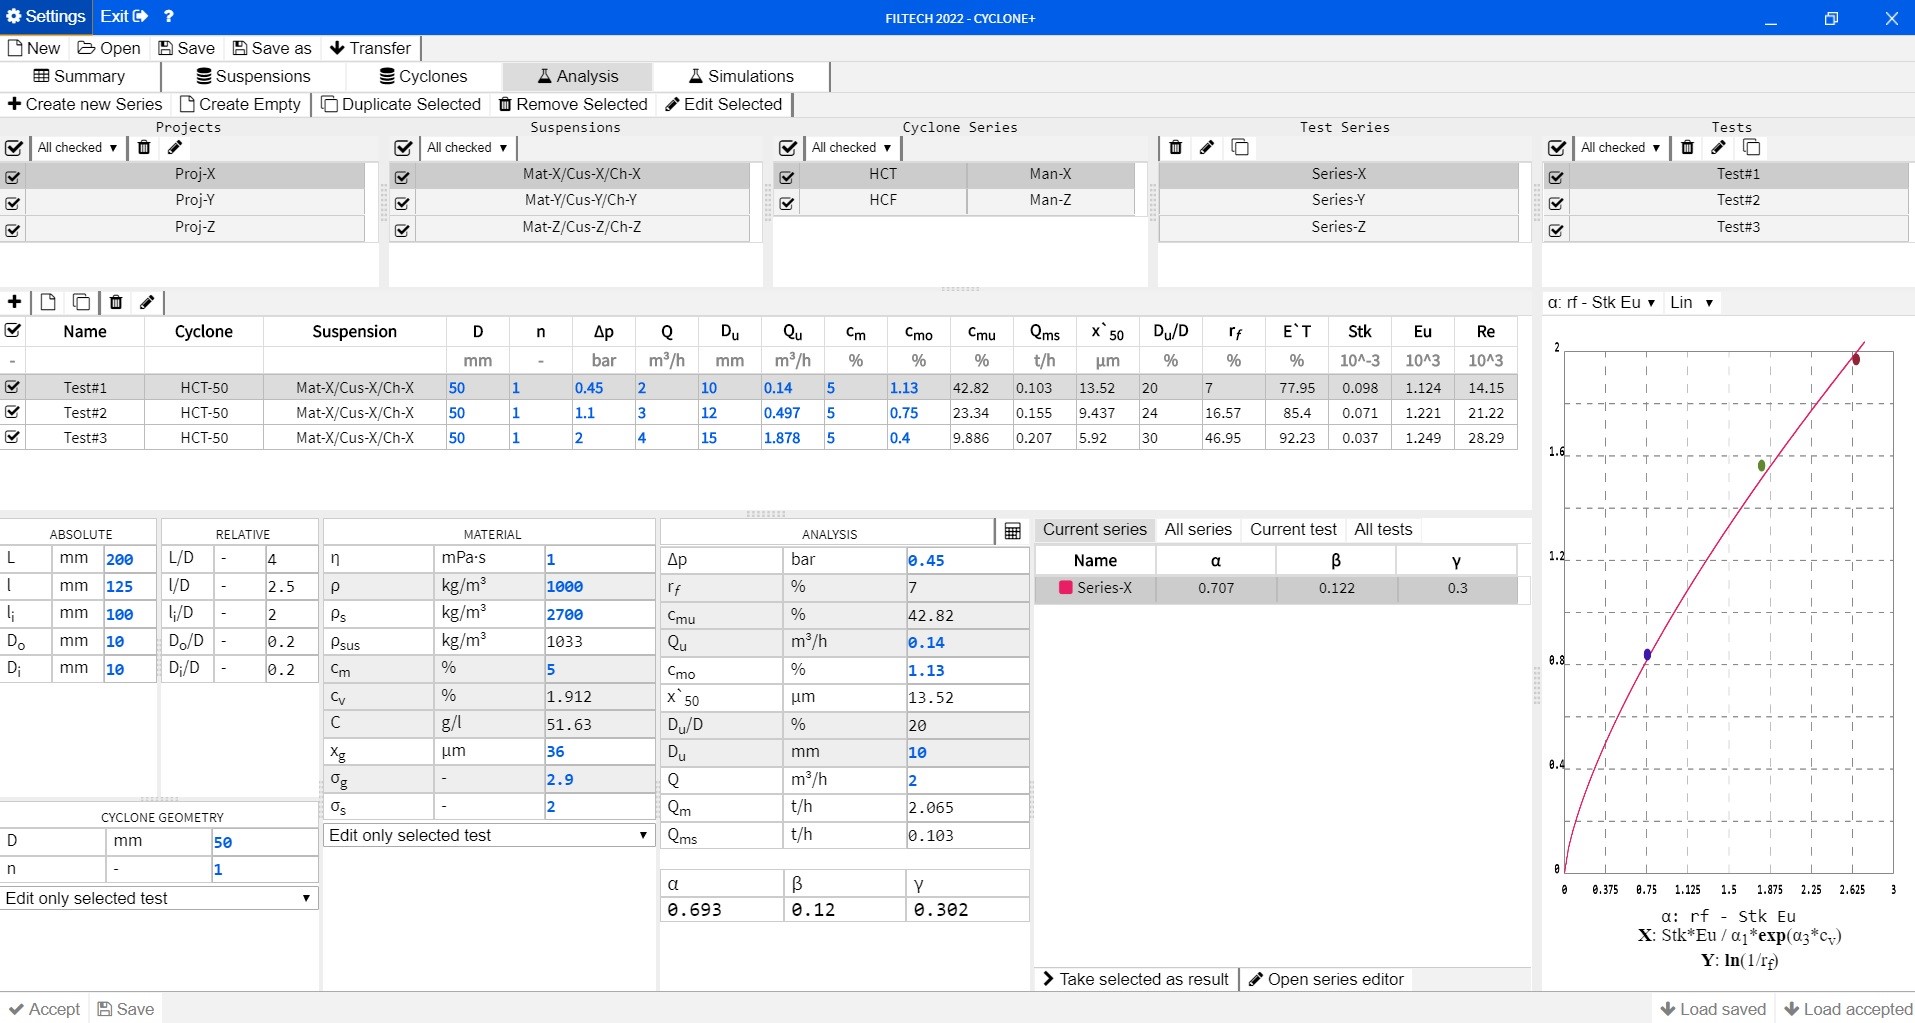The width and height of the screenshot is (1915, 1023).
Task: Click Create new Series
Action: click(x=85, y=104)
